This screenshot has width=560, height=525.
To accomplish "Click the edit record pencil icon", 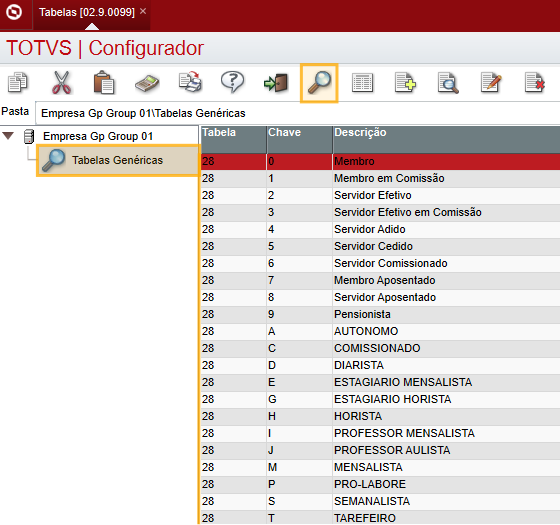I will 491,82.
